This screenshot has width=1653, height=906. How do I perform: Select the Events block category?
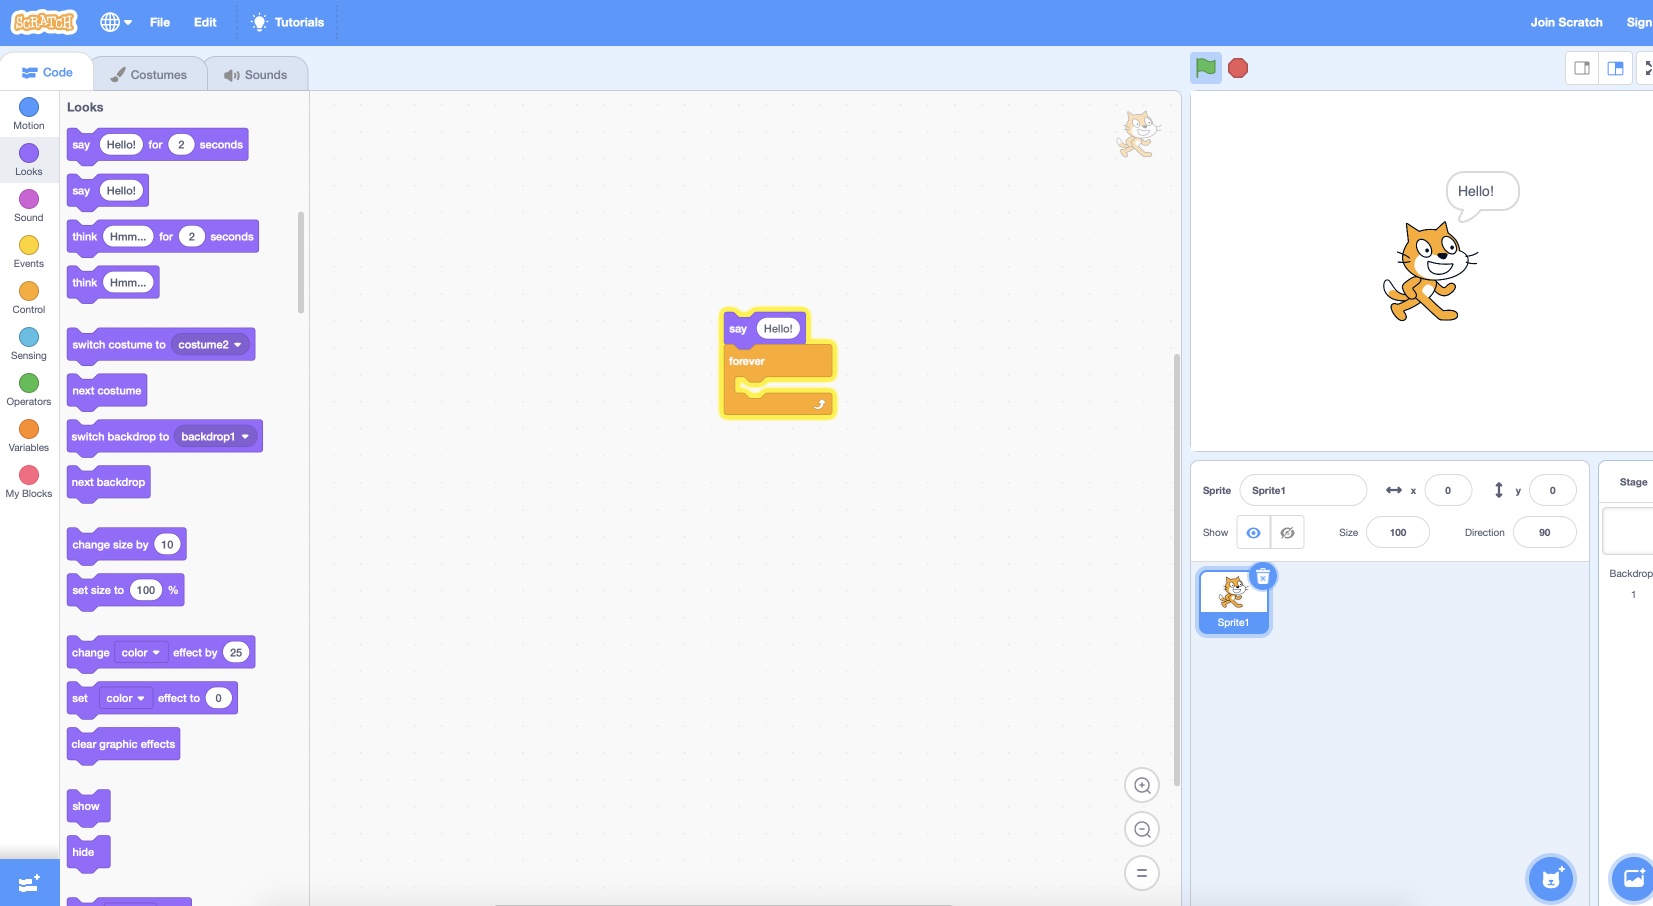click(x=29, y=252)
